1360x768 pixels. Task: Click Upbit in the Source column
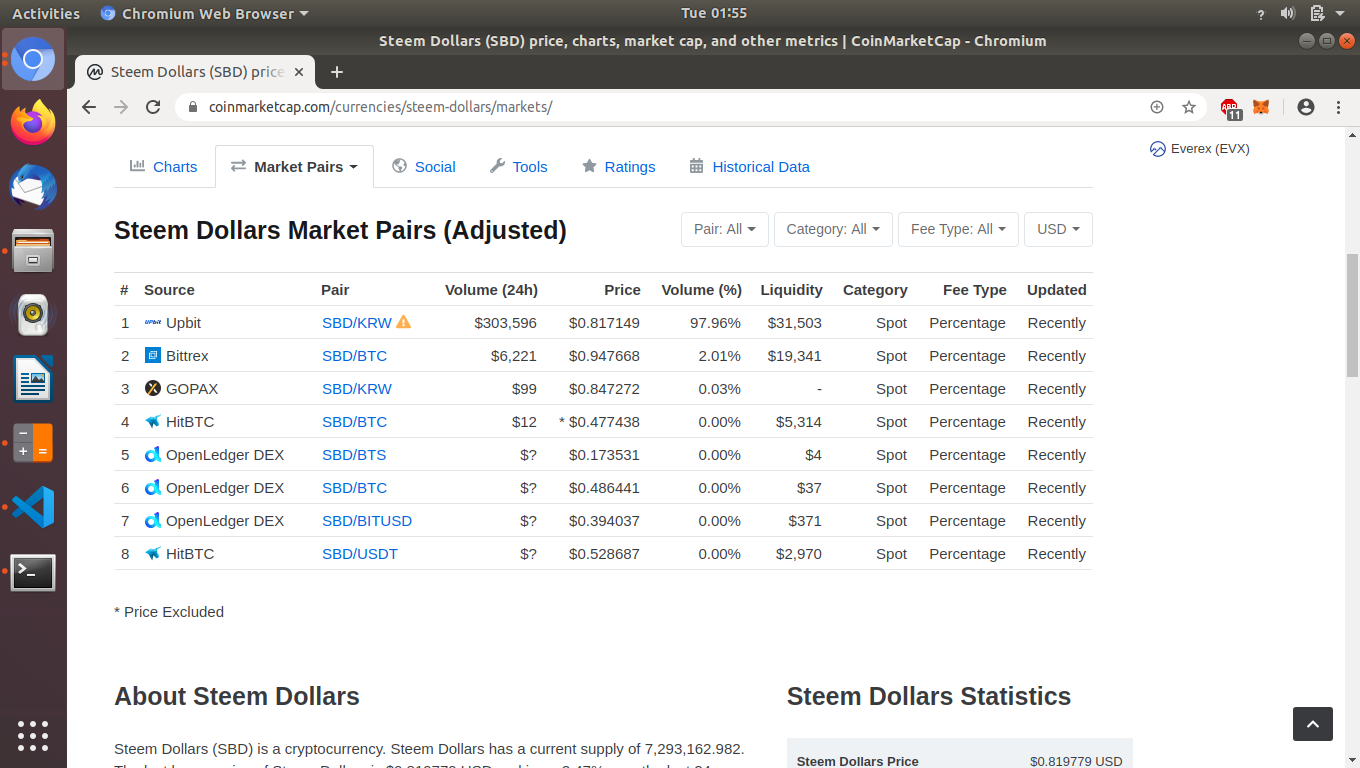(x=183, y=323)
